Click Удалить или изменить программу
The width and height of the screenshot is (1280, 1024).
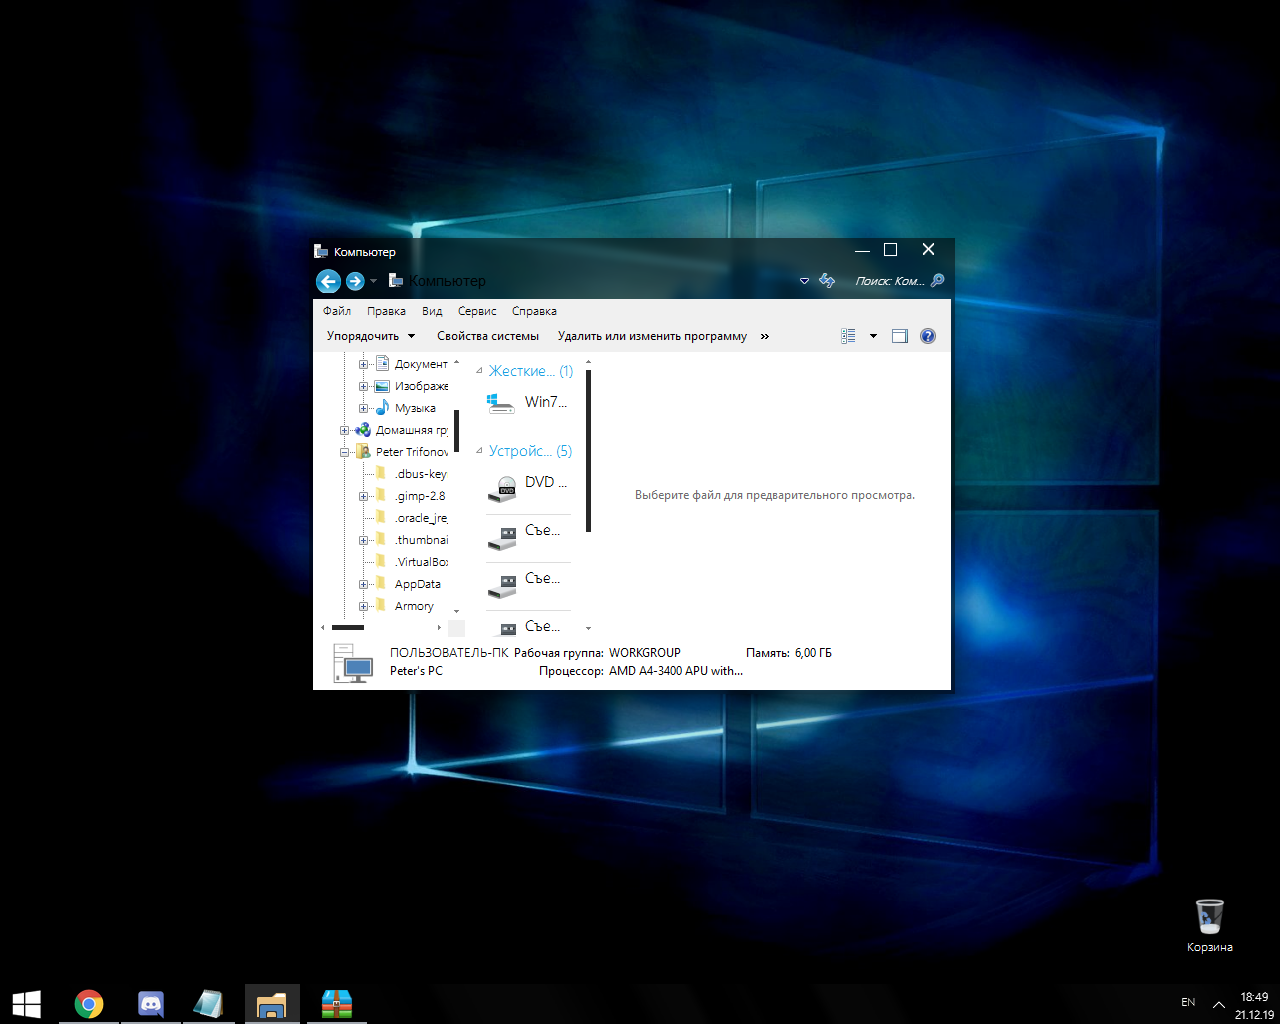point(649,336)
